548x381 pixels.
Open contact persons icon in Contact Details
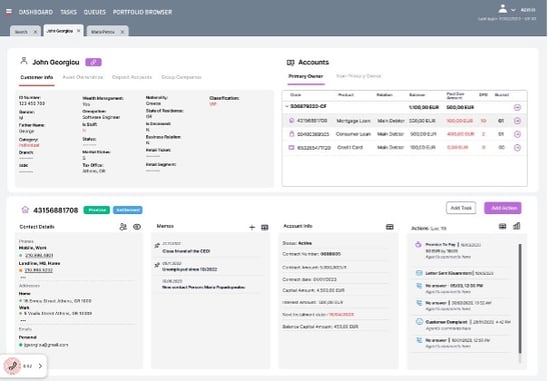pyautogui.click(x=123, y=227)
